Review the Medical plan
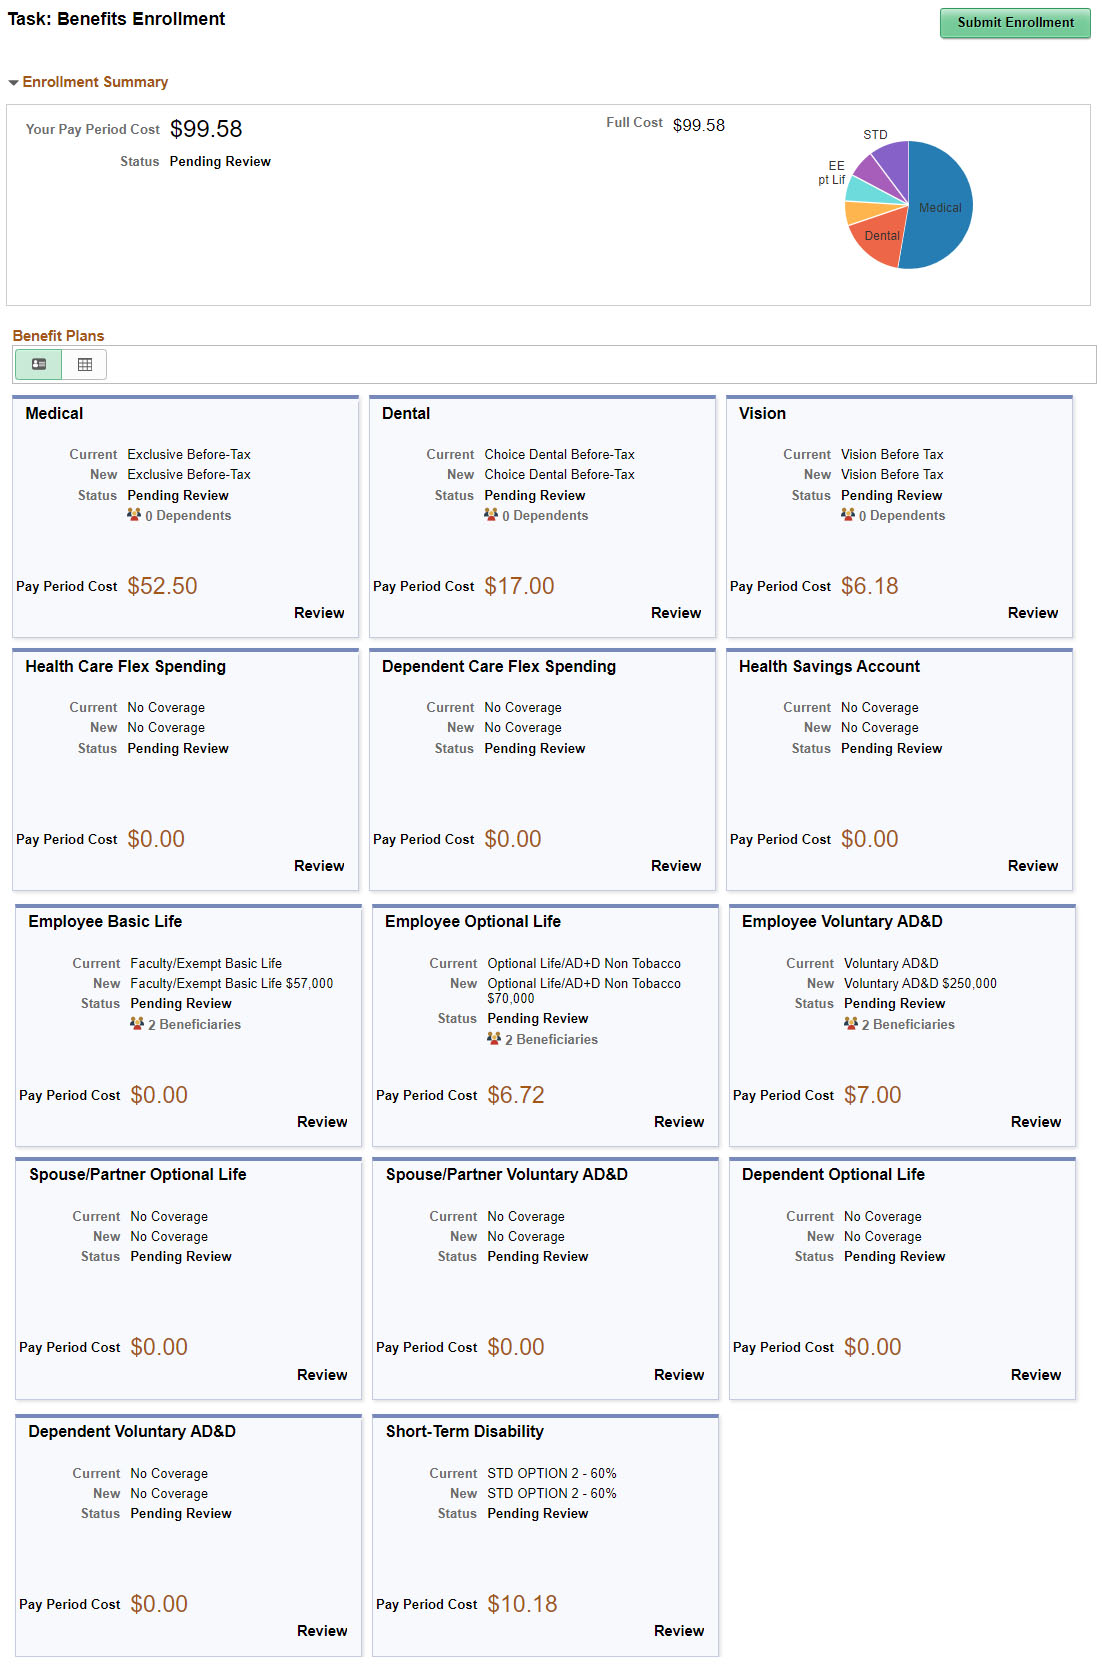The image size is (1102, 1678). click(319, 613)
